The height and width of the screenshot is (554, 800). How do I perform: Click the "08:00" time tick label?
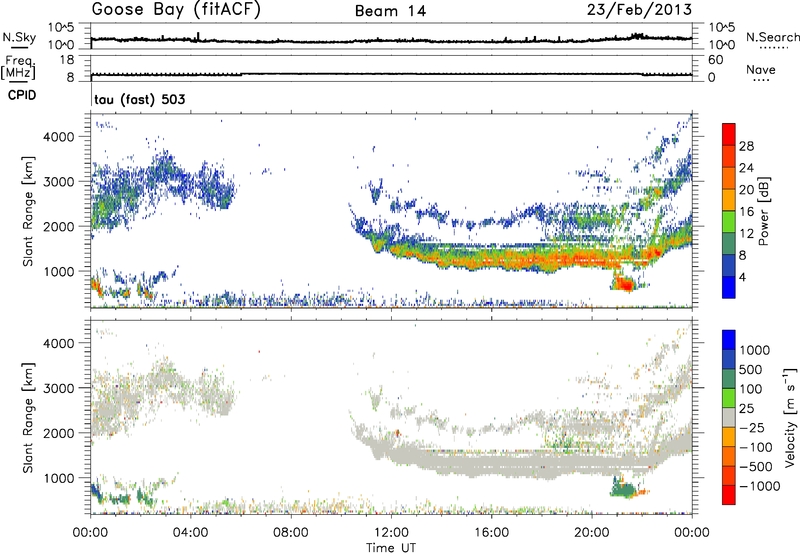click(291, 533)
